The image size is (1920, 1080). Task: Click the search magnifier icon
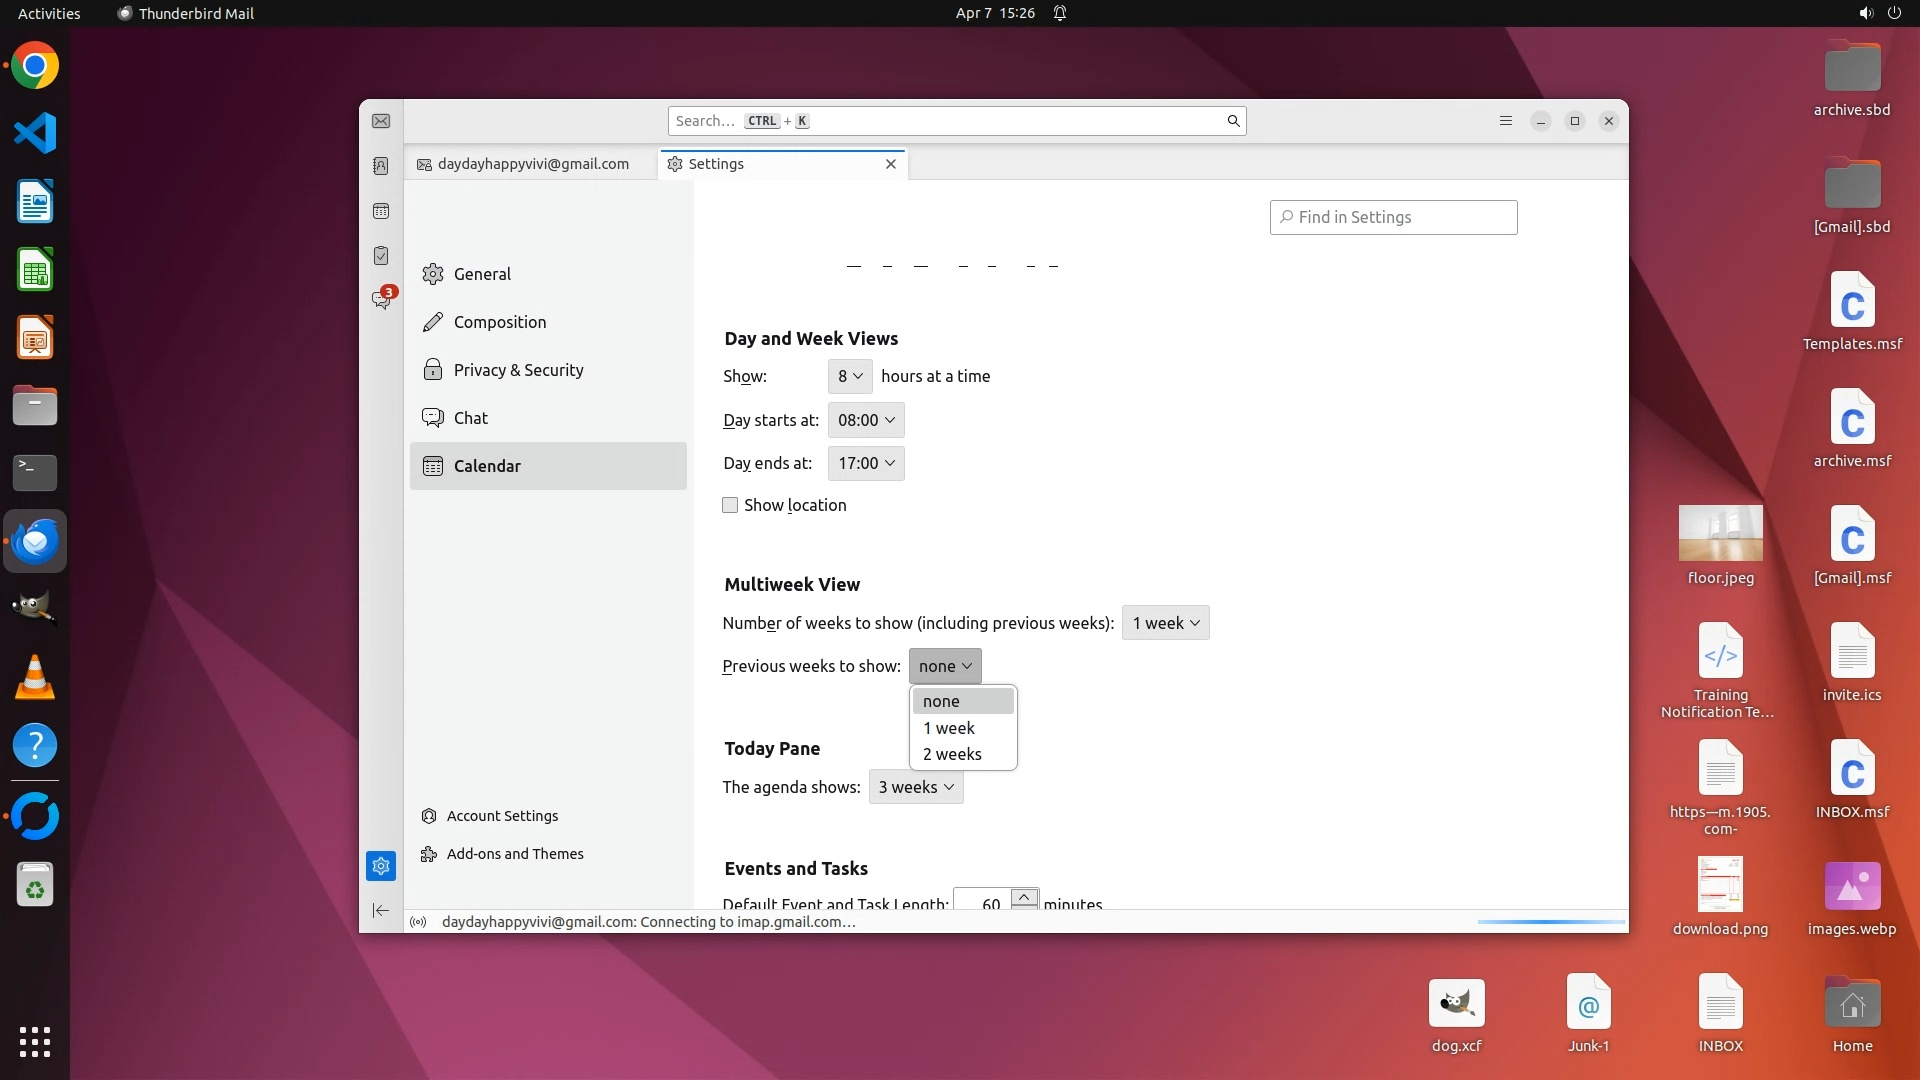[x=1233, y=121]
